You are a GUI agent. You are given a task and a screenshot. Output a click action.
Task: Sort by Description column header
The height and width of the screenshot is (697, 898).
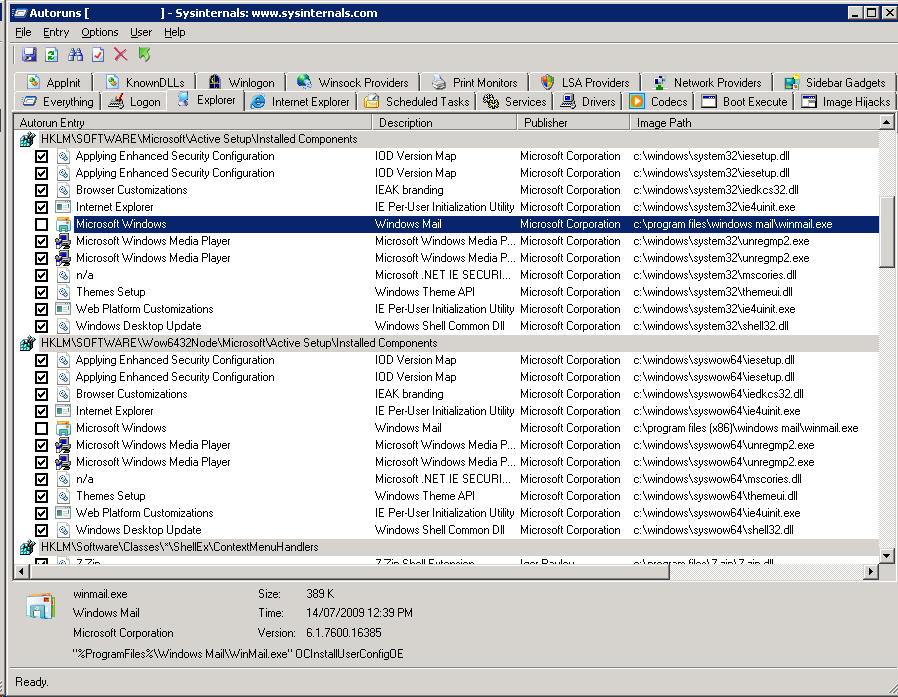445,123
